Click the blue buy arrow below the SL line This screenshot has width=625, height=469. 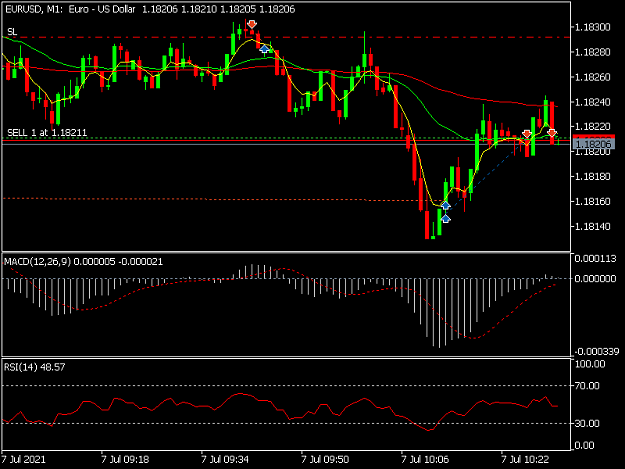point(264,49)
